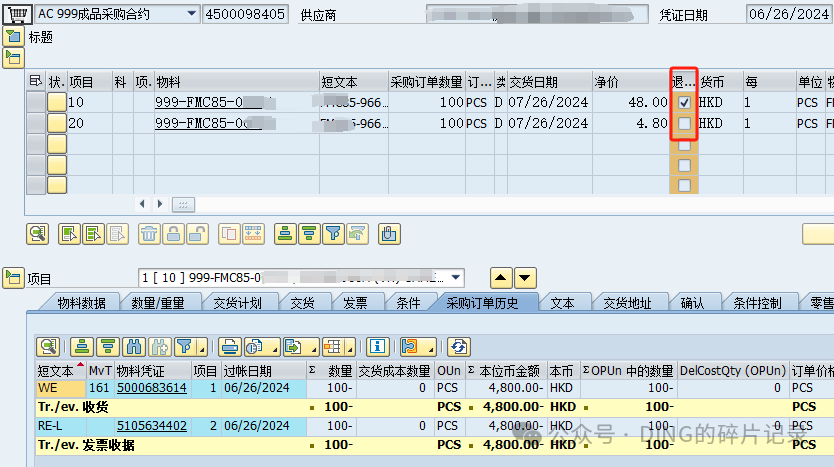834x467 pixels.
Task: Open the 确认 tab
Action: [693, 303]
